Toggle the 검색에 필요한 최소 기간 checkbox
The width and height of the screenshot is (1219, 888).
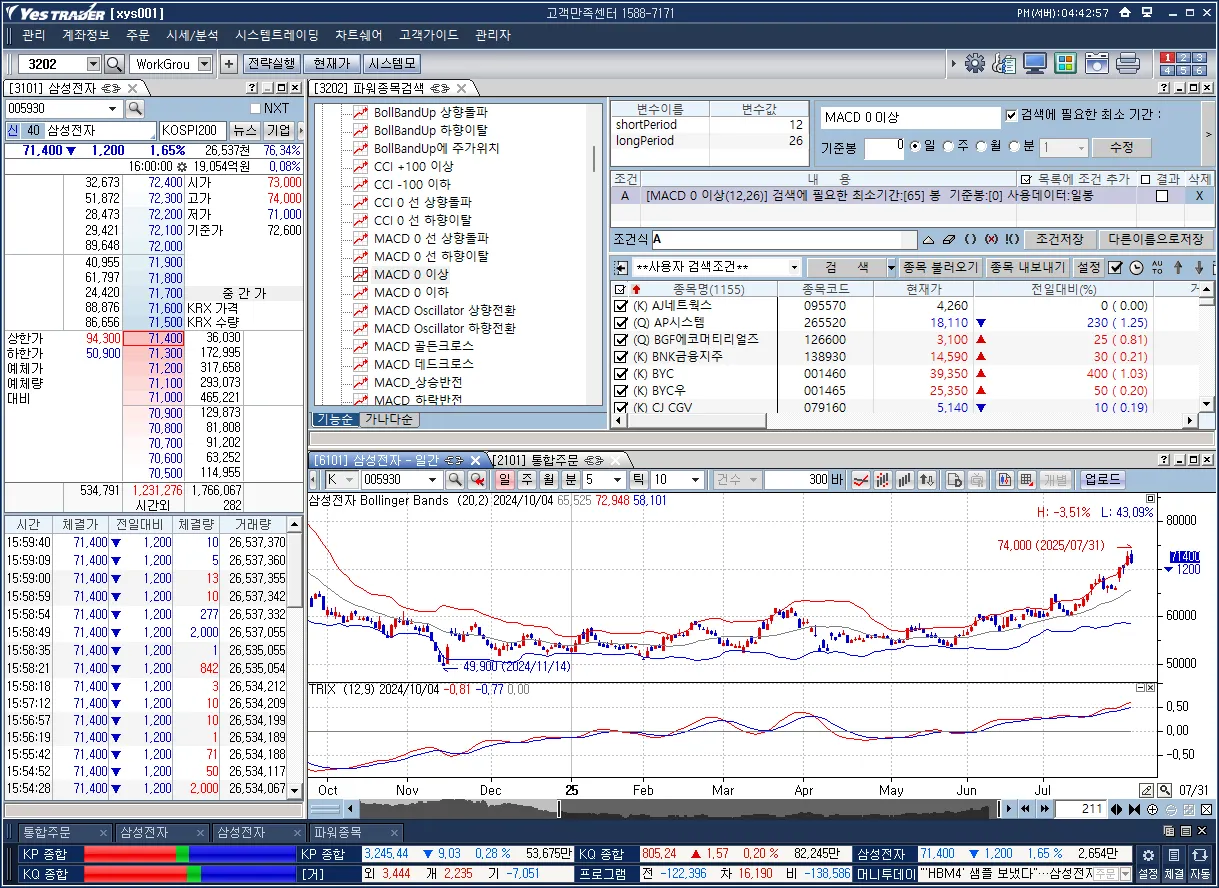click(1011, 115)
